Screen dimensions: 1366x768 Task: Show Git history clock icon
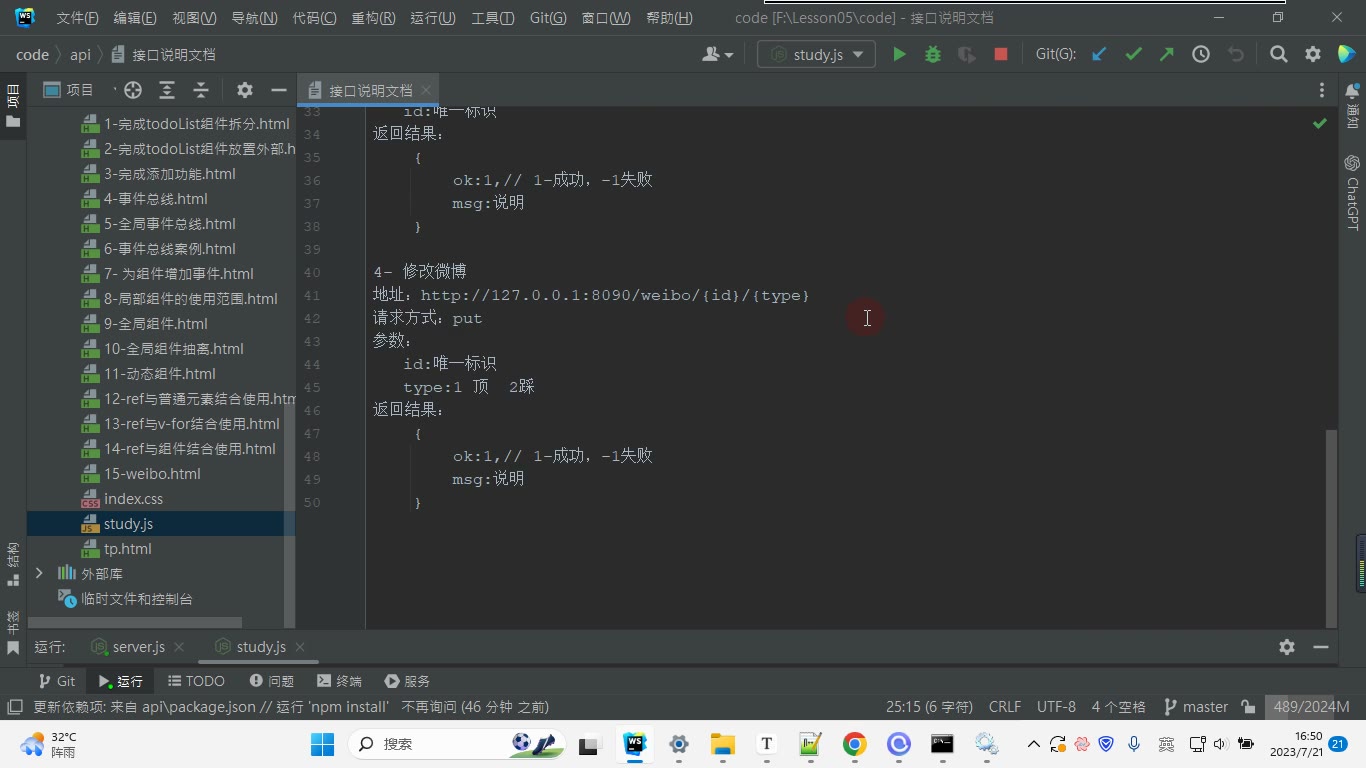point(1201,55)
